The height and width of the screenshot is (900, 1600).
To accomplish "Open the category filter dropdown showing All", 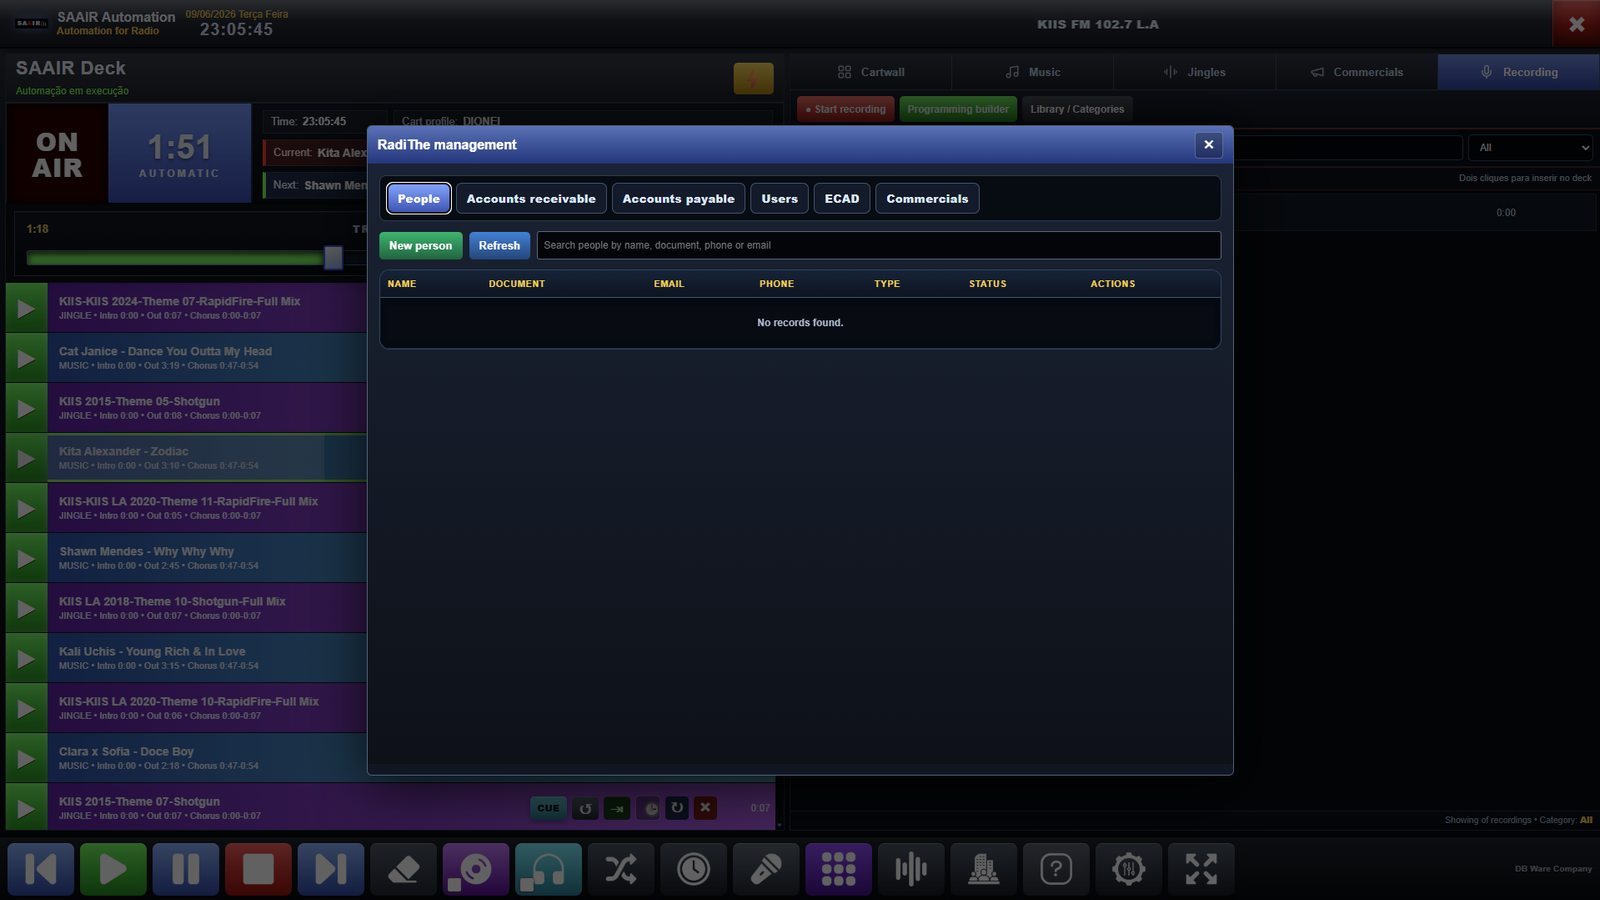I will click(1530, 148).
